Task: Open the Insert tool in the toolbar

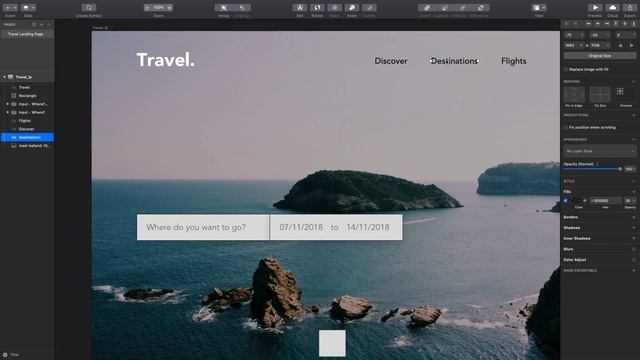Action: click(10, 8)
